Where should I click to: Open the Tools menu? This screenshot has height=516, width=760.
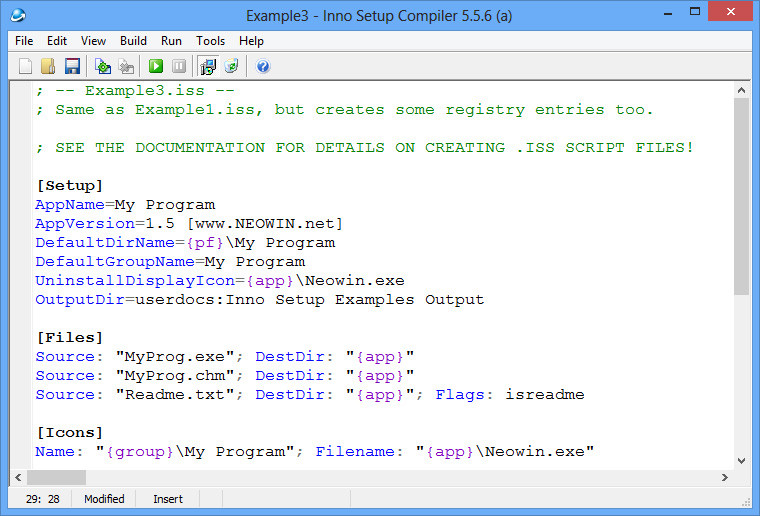point(210,41)
